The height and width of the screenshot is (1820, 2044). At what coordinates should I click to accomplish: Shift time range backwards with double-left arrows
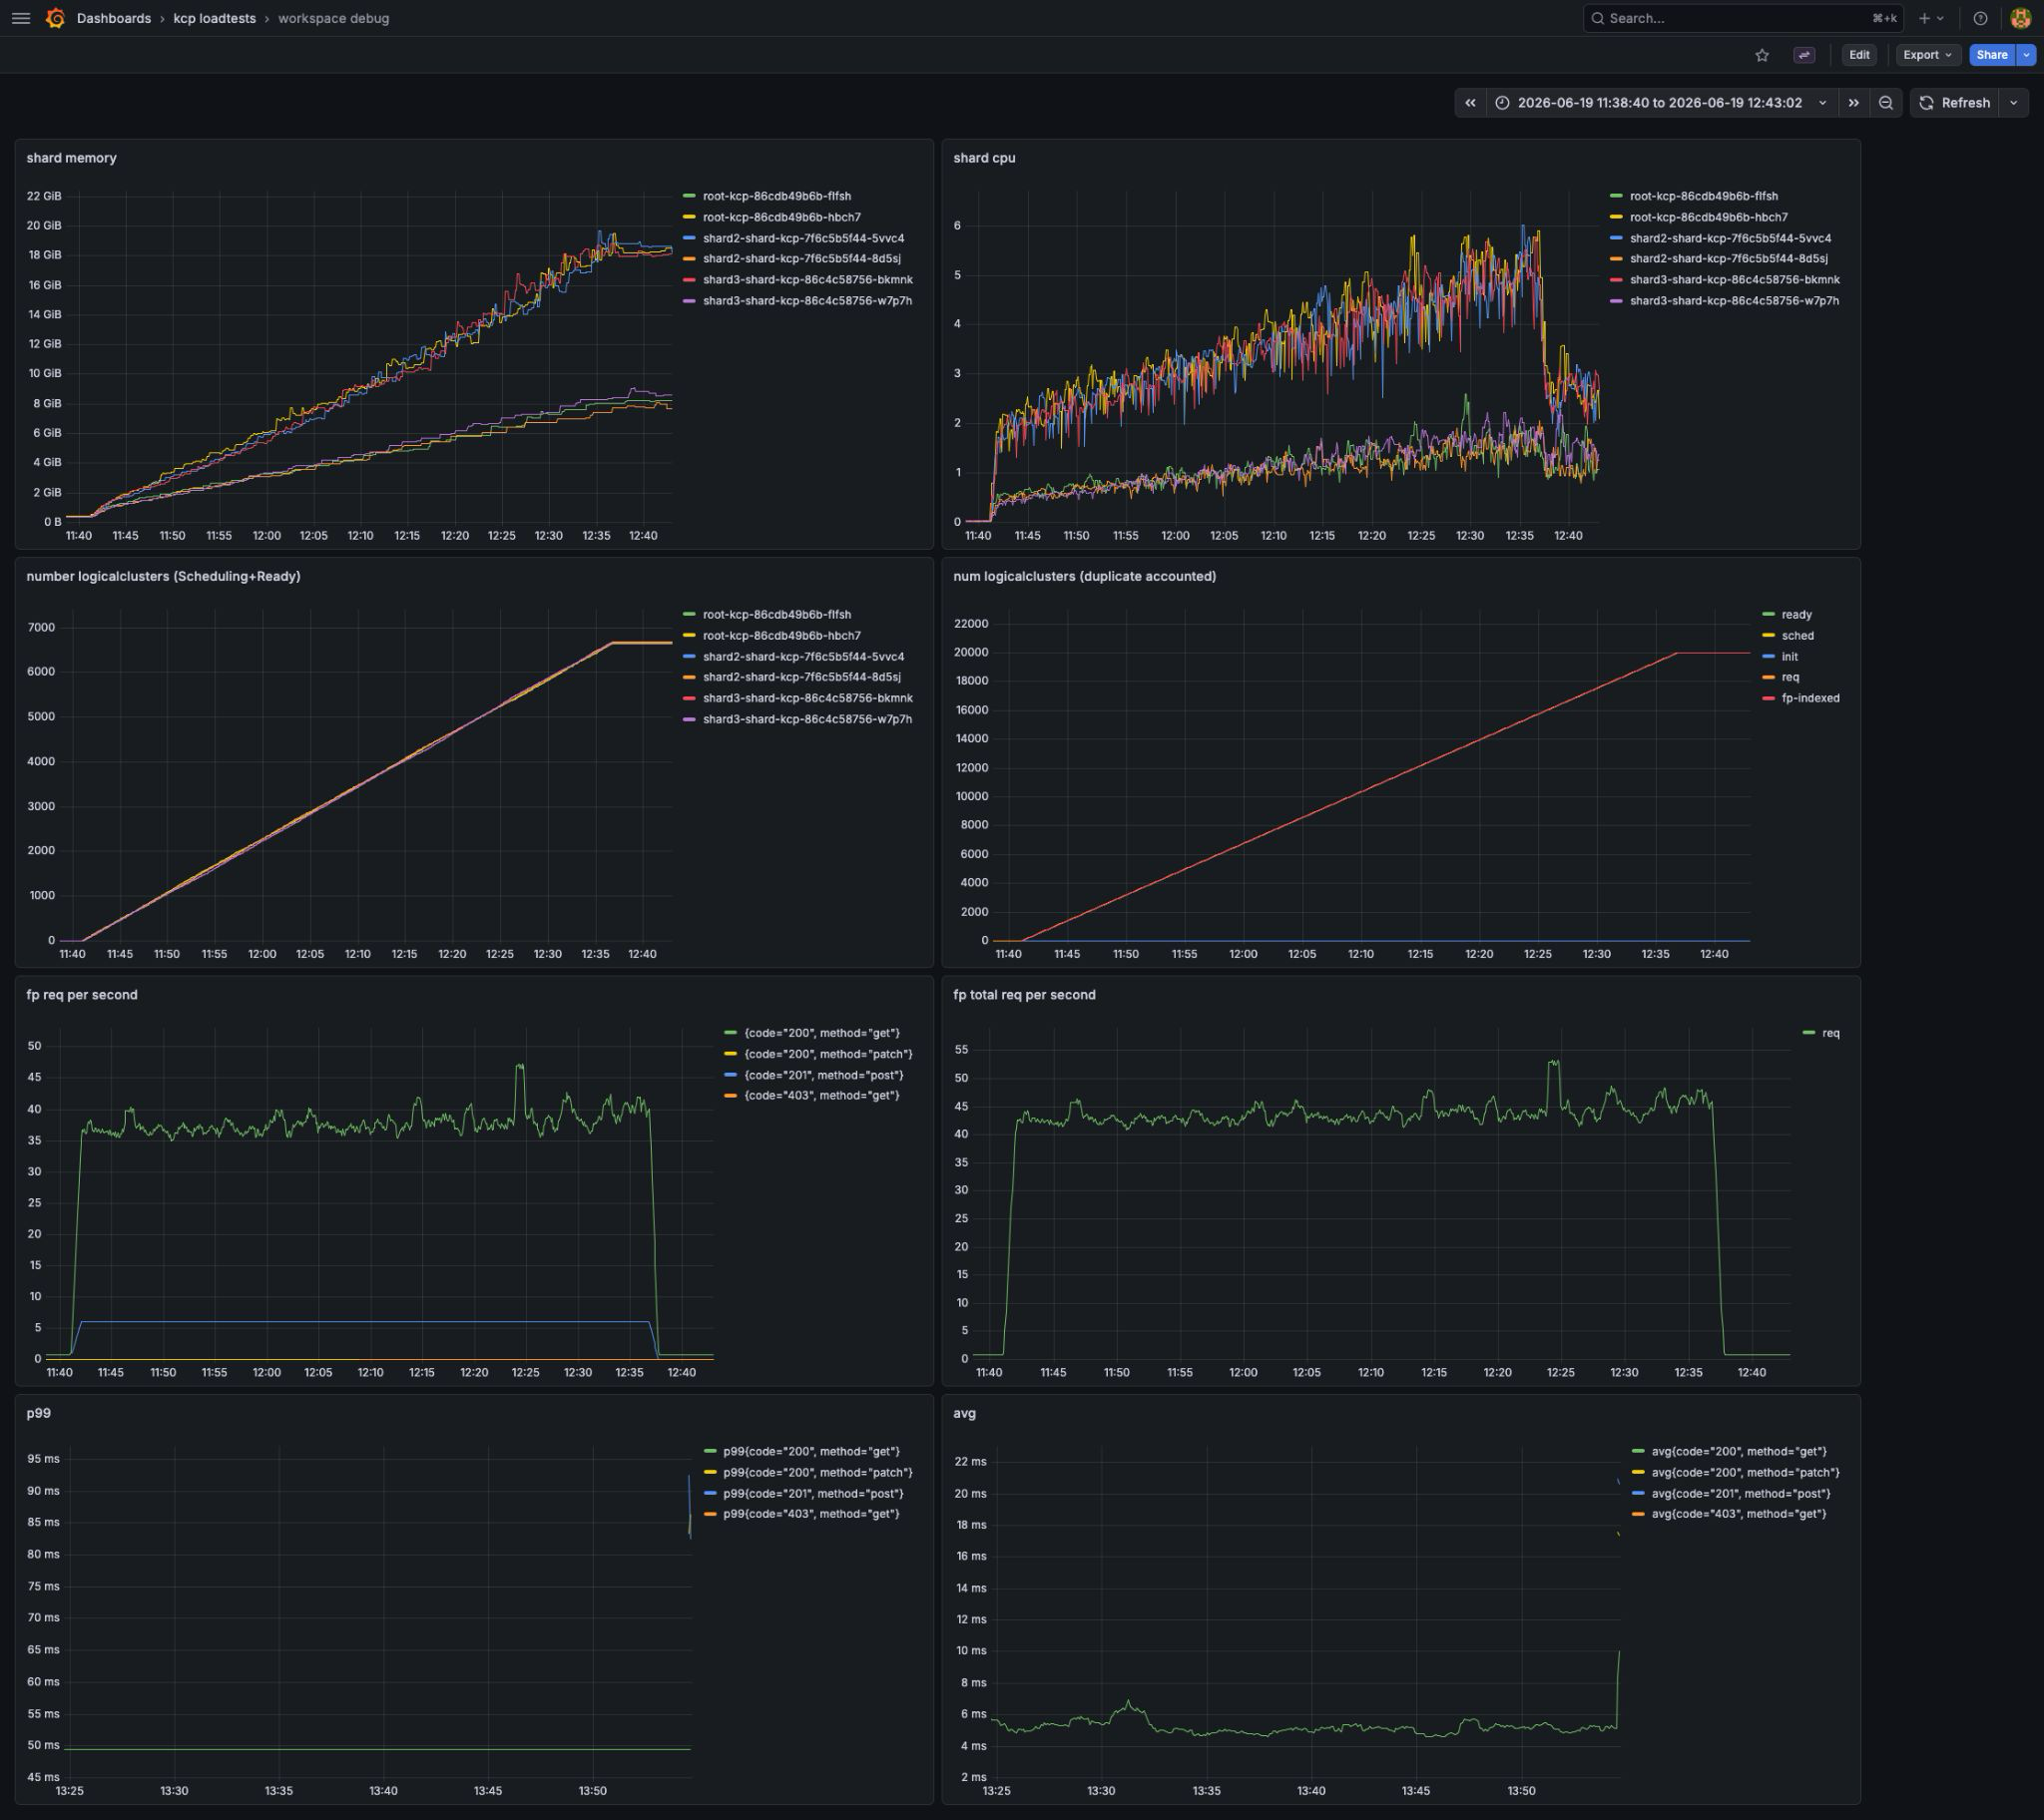point(1470,102)
